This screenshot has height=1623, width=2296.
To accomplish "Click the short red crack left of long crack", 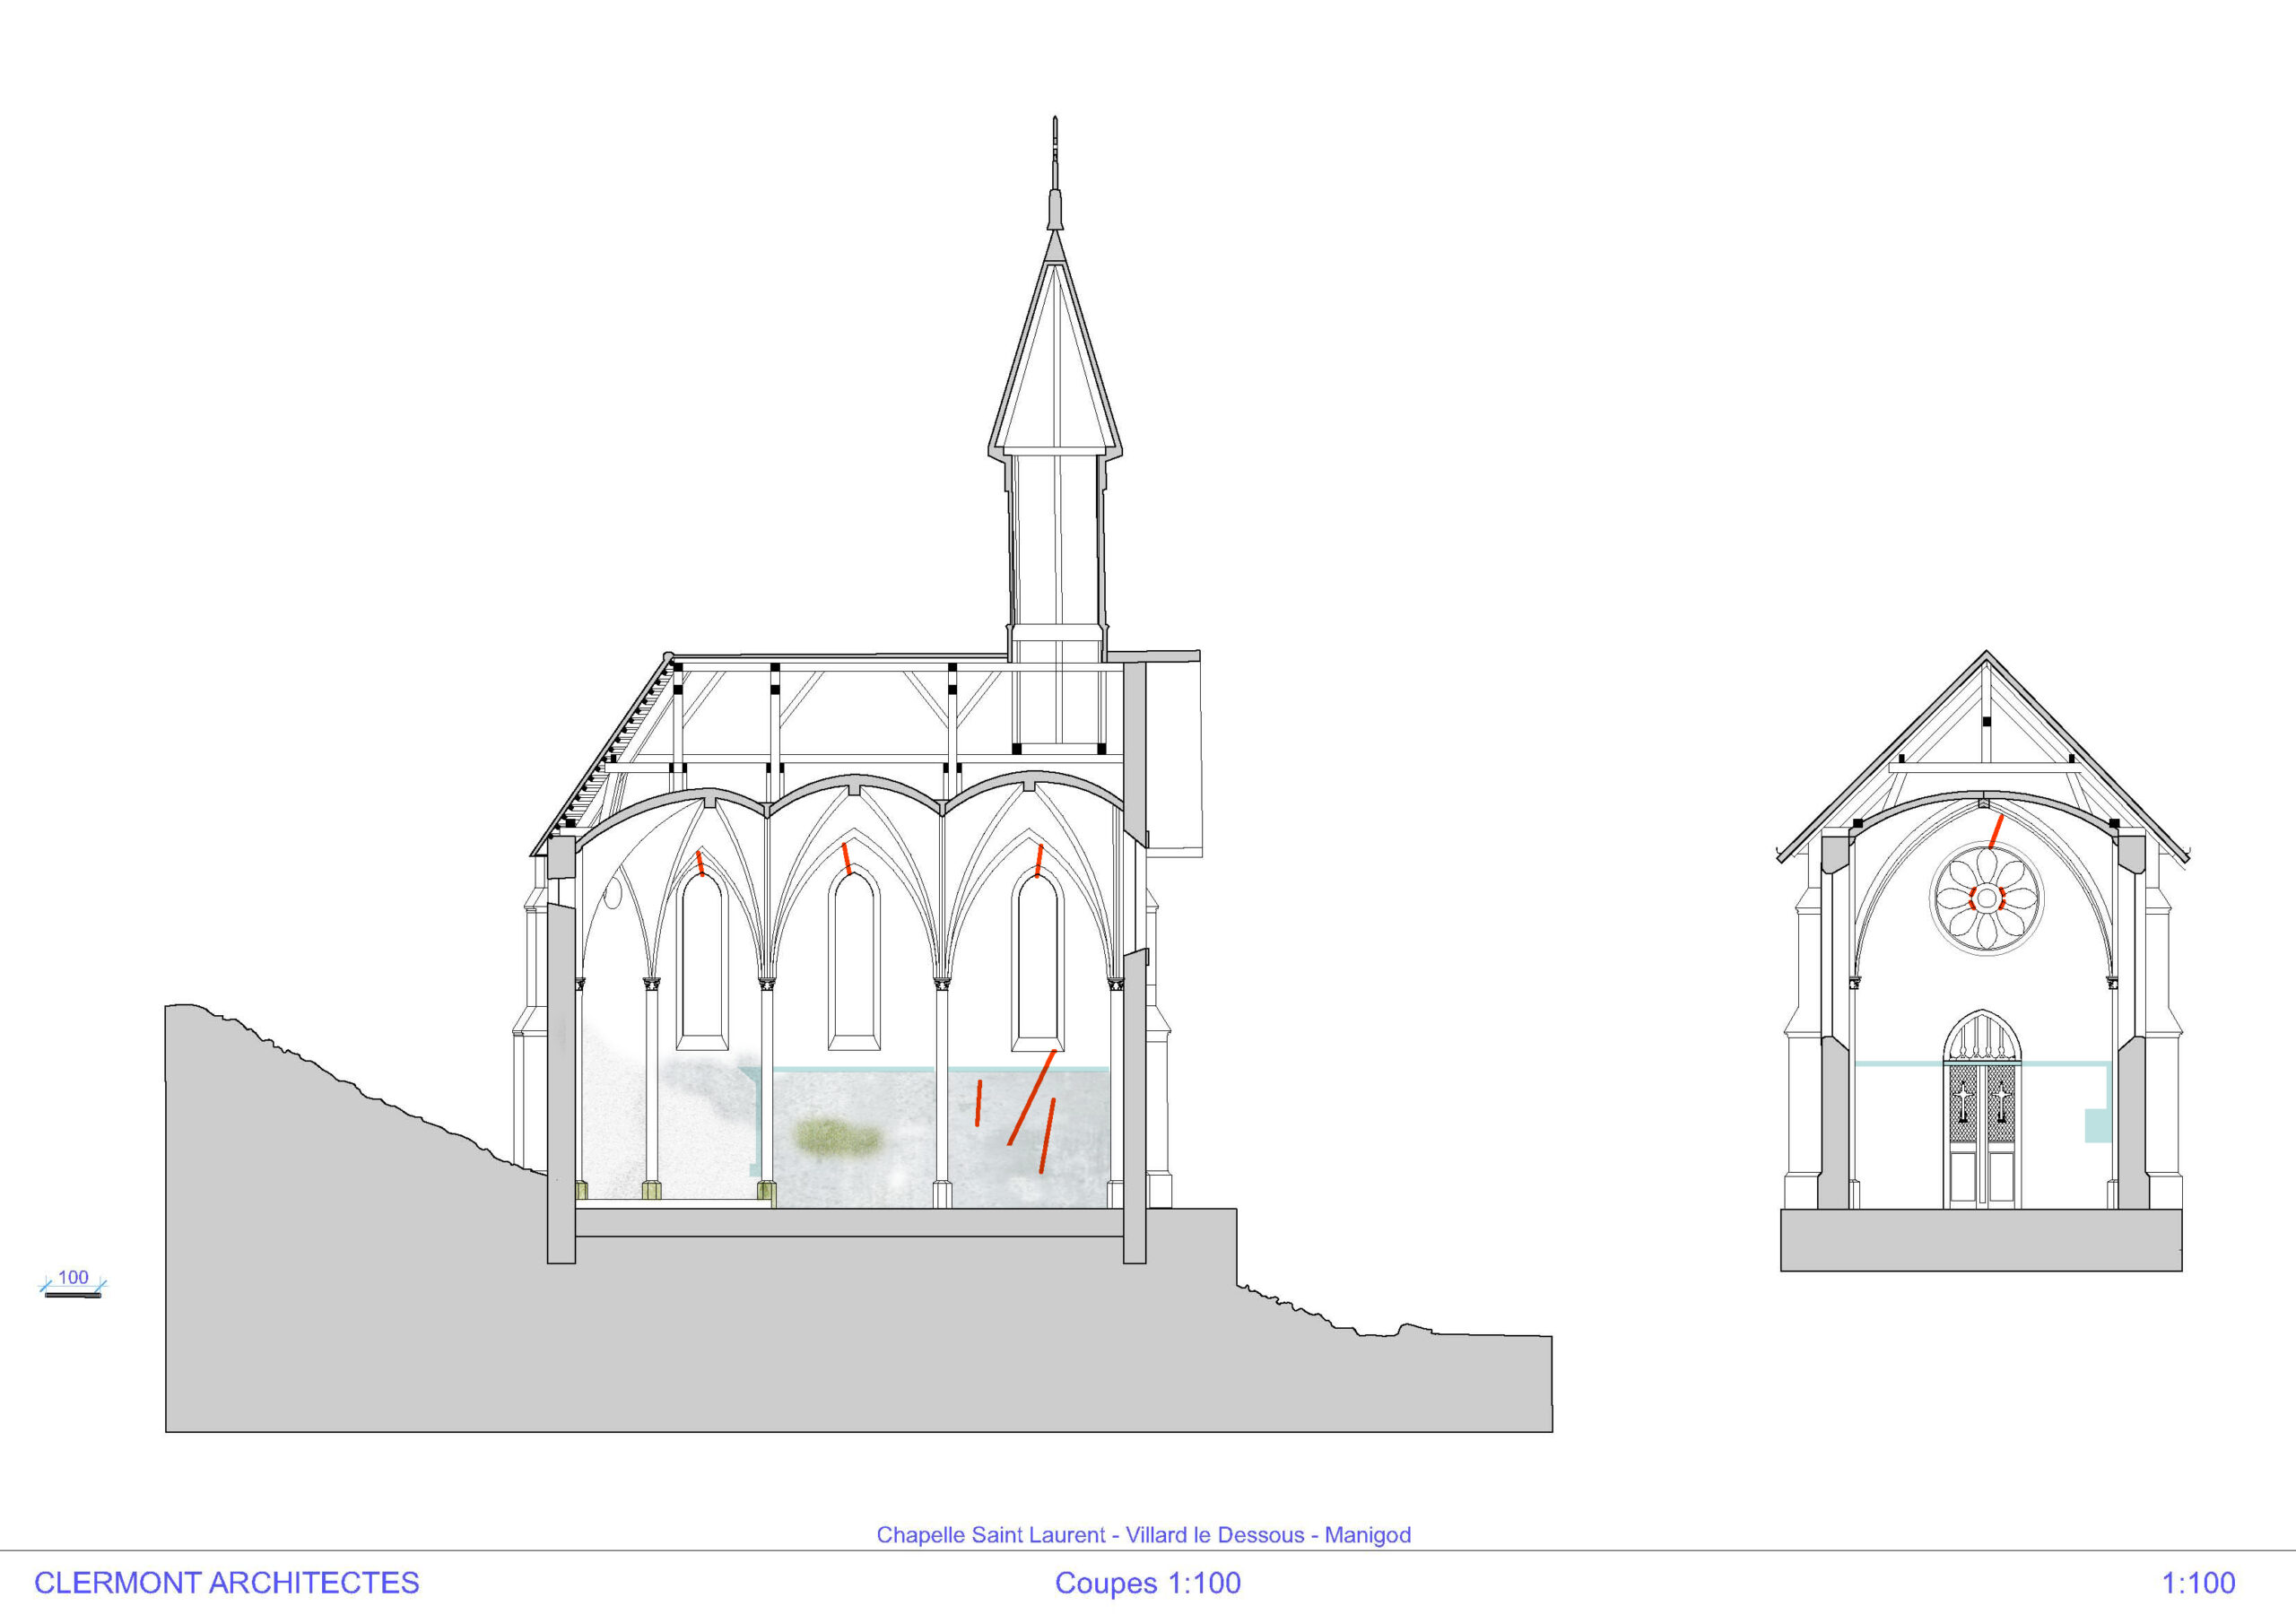I will [x=978, y=1103].
